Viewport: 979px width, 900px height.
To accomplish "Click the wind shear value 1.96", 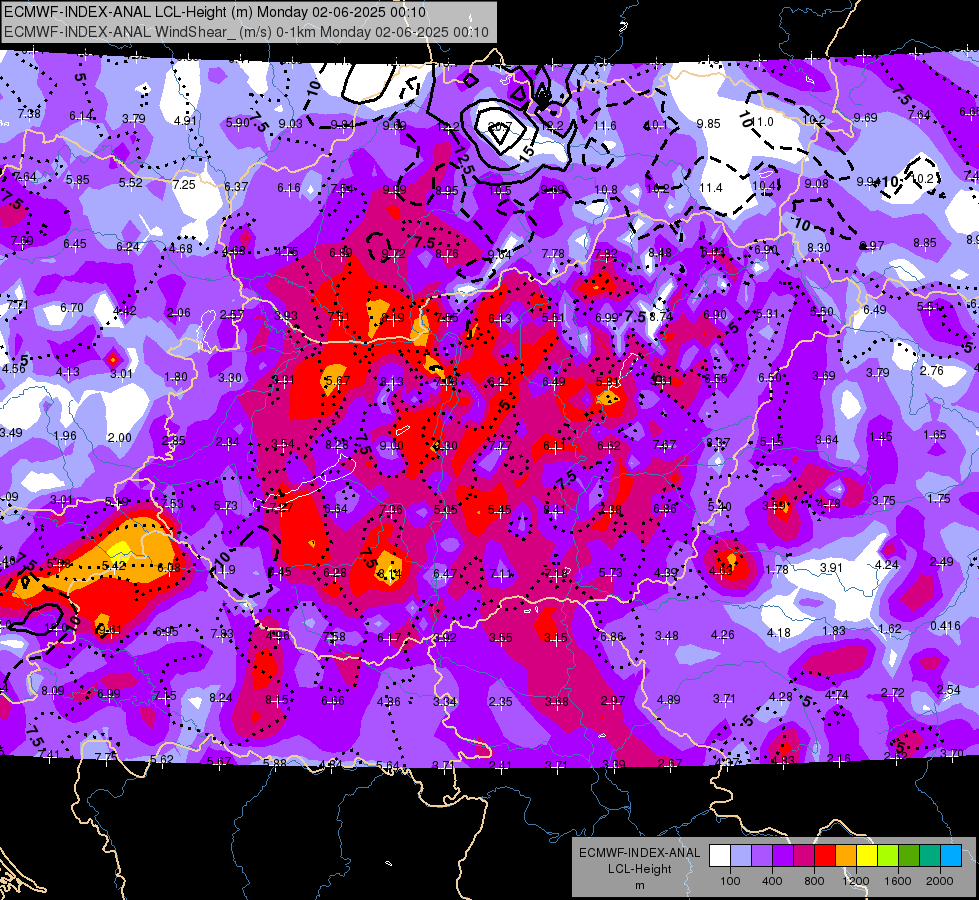I will (65, 436).
